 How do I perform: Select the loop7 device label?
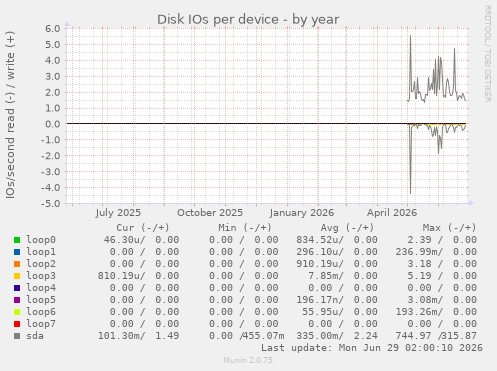point(41,324)
